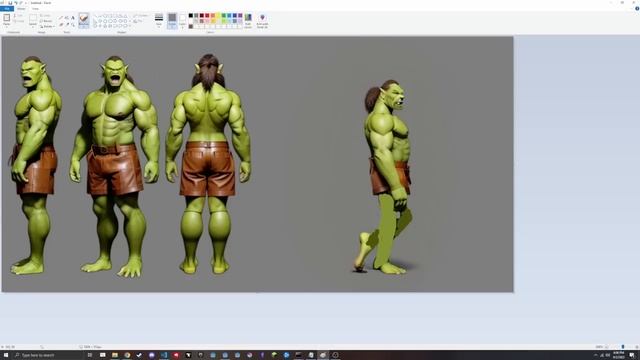Screen dimensions: 640x360
Task: Select the Color 1 foreground box
Action: pyautogui.click(x=172, y=20)
